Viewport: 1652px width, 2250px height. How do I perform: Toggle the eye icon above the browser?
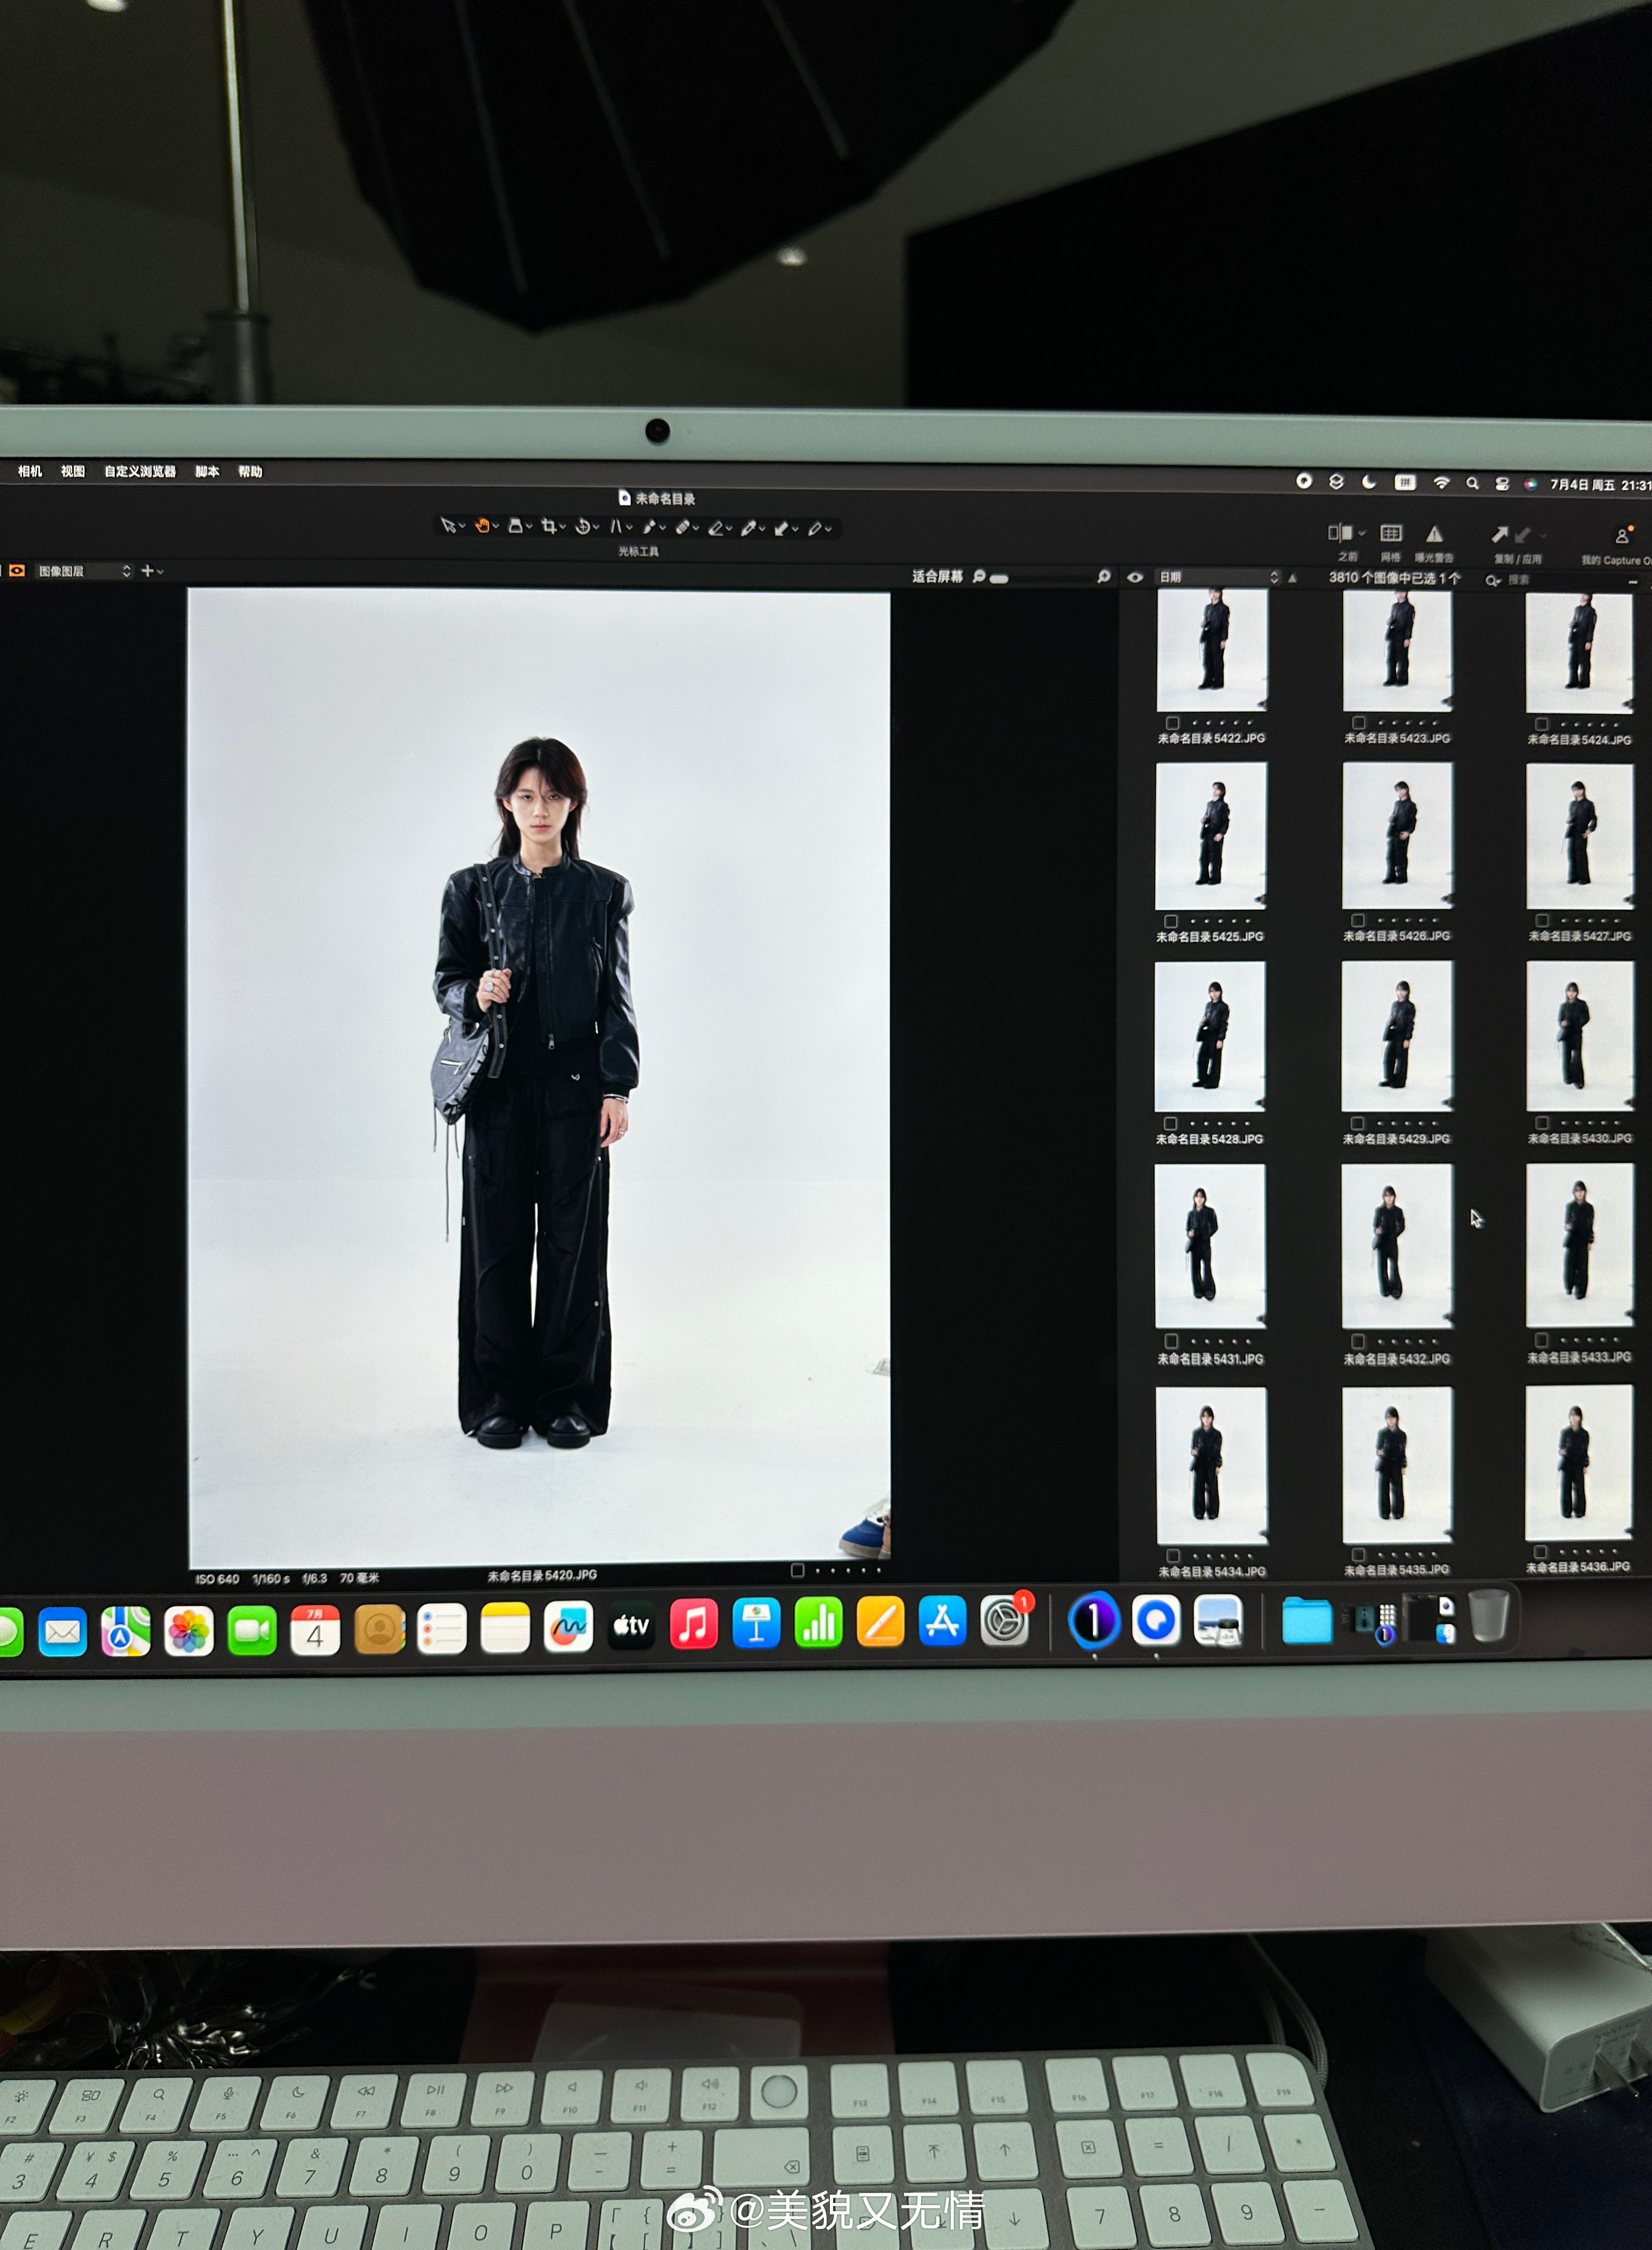pos(1135,577)
